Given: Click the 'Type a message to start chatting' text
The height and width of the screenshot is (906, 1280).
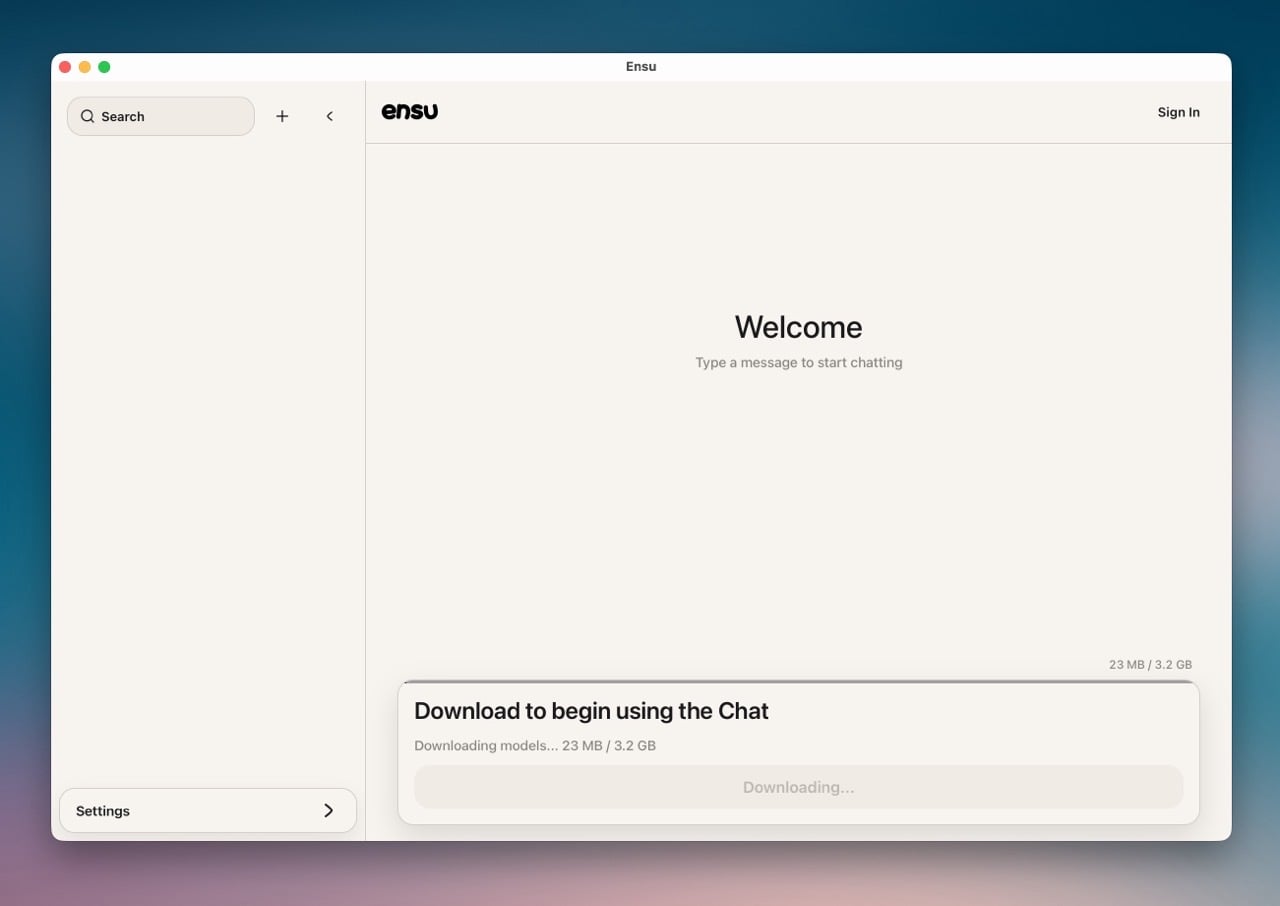Looking at the screenshot, I should coord(798,363).
